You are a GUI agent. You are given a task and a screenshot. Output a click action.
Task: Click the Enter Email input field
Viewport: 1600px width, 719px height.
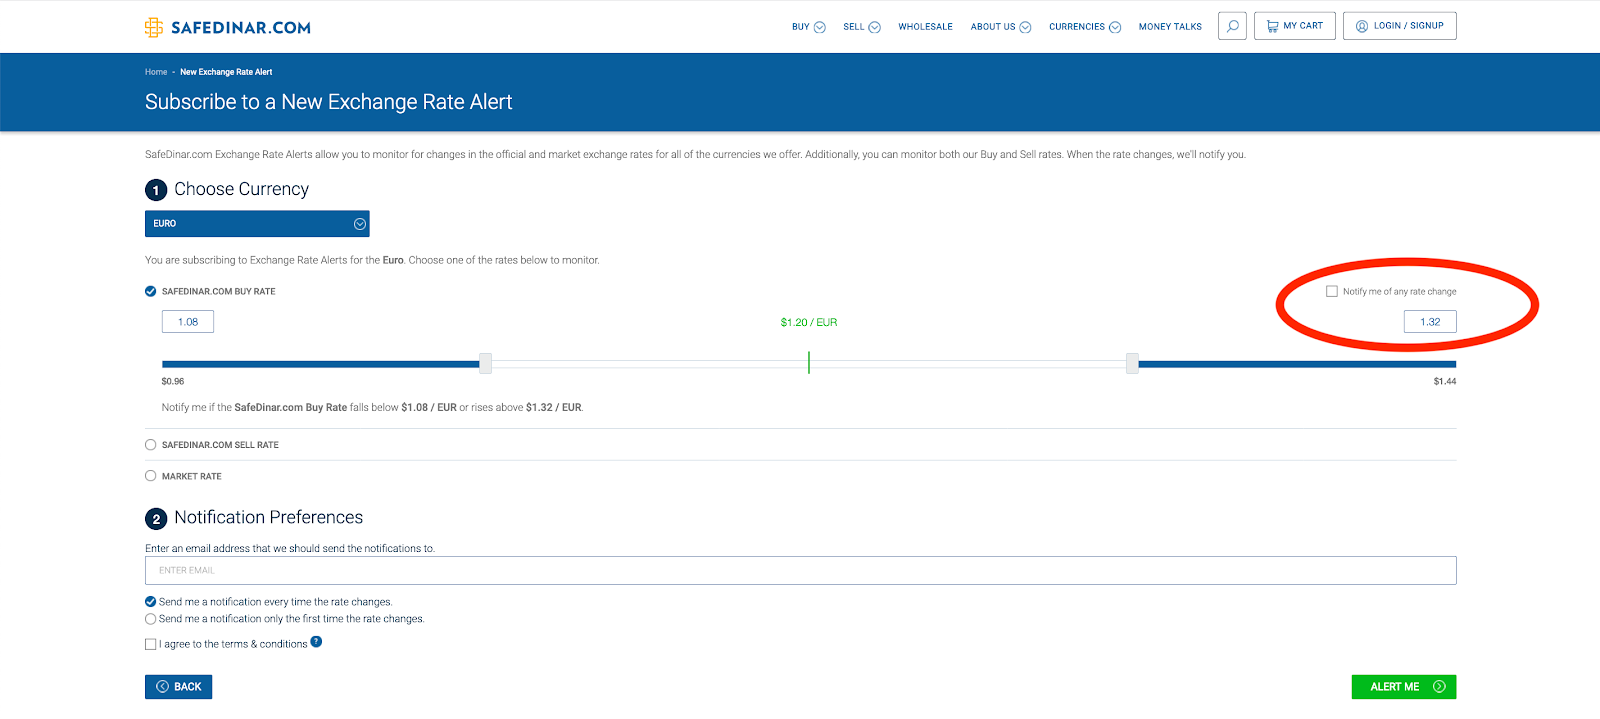(800, 570)
